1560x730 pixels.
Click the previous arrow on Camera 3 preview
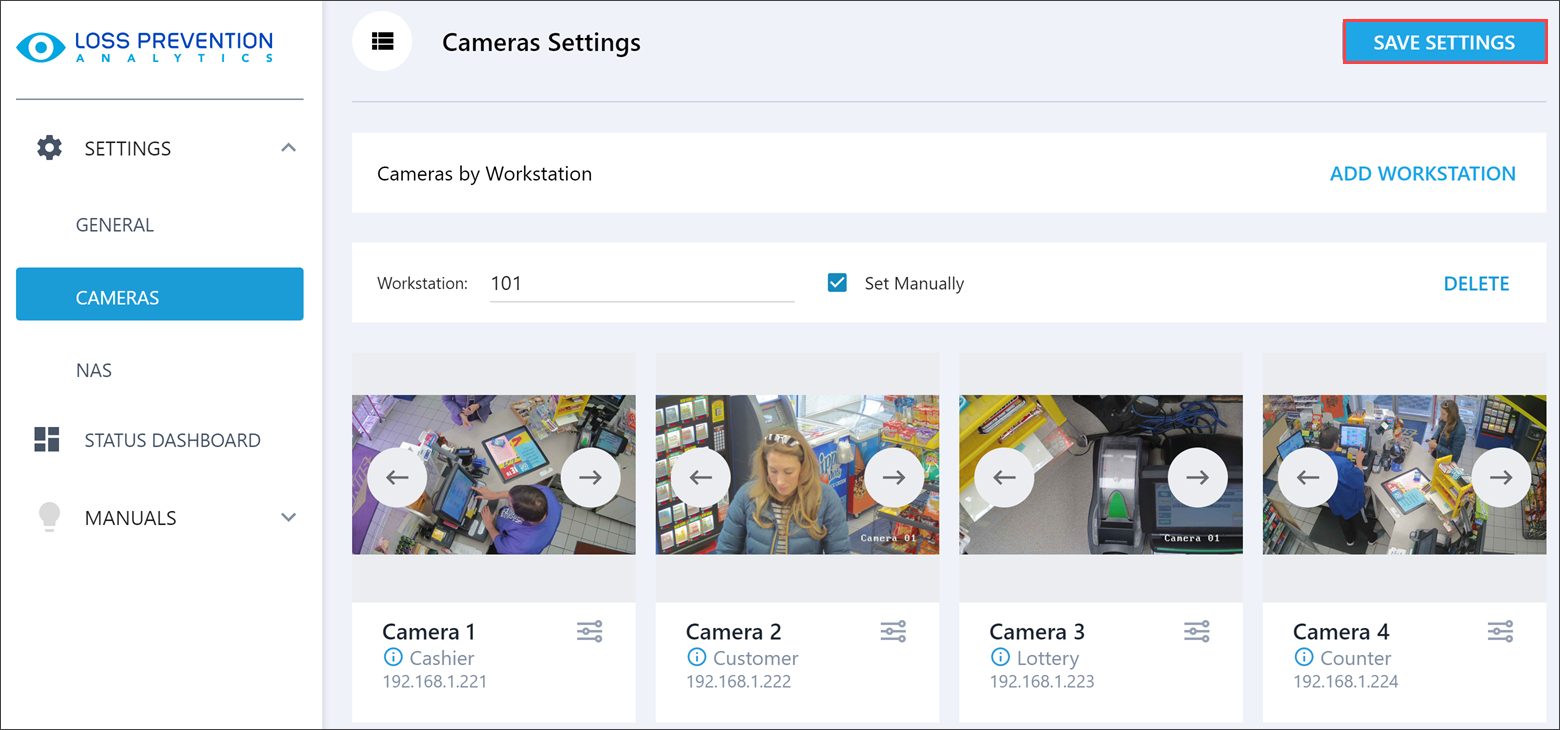[1002, 477]
